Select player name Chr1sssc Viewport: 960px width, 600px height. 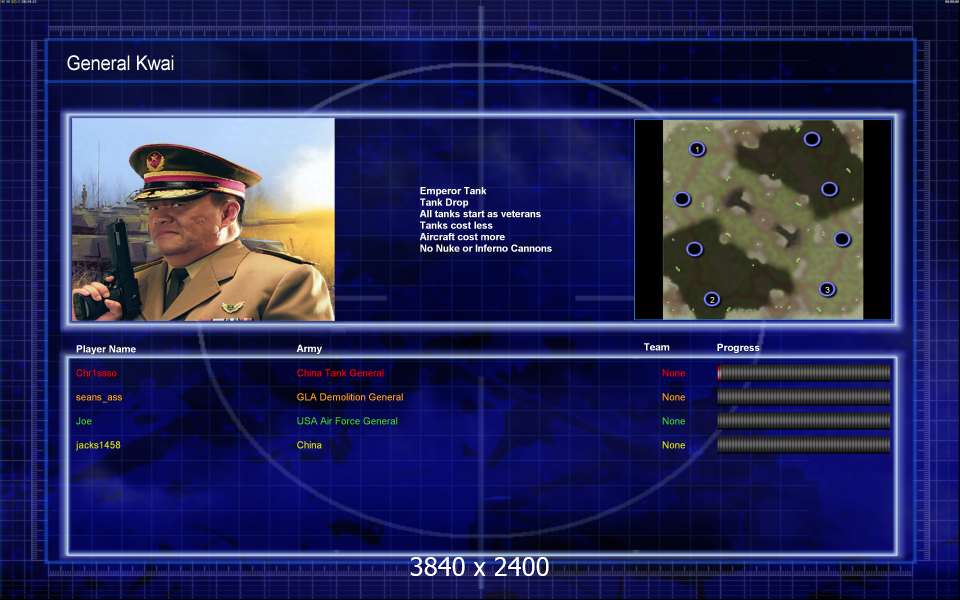click(x=96, y=373)
